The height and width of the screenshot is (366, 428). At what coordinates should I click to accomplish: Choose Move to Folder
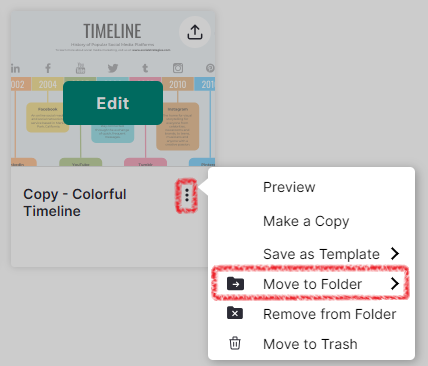tap(311, 284)
